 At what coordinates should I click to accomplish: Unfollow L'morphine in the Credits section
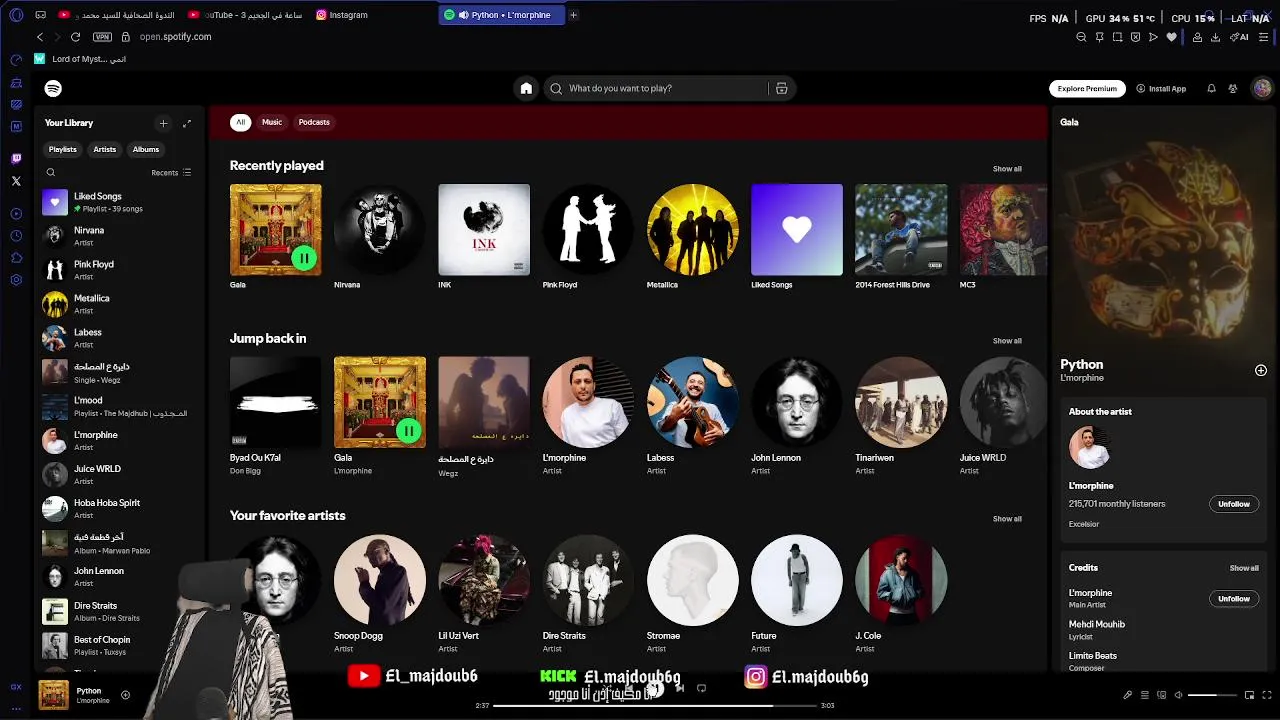click(1233, 599)
